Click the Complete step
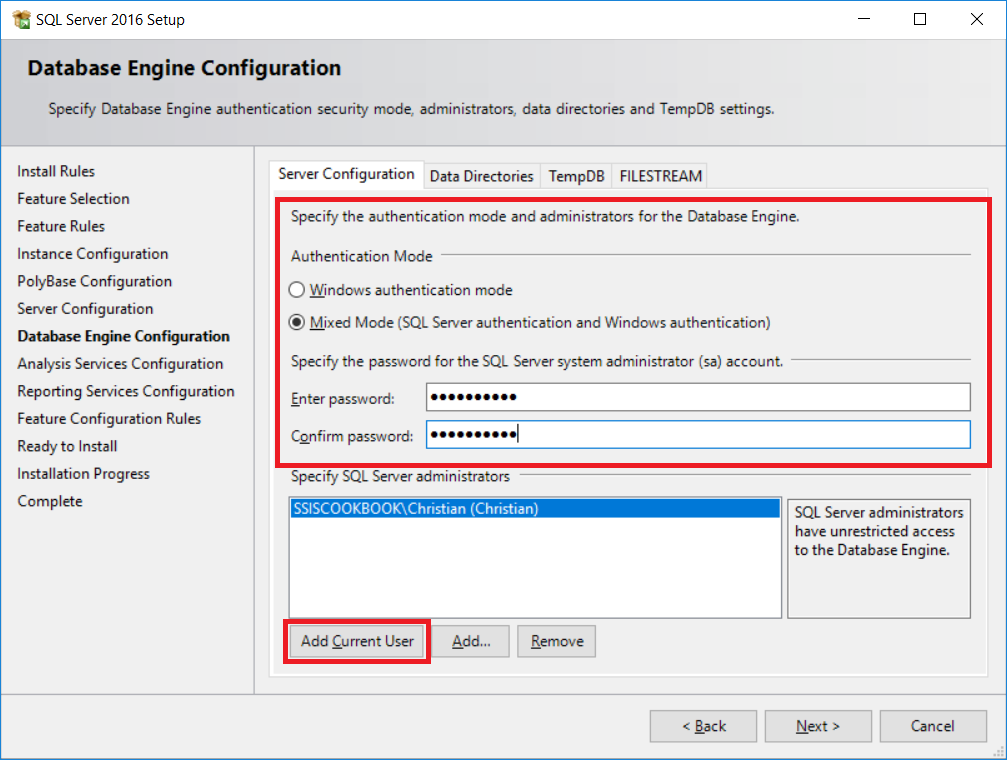The width and height of the screenshot is (1007, 760). (x=50, y=501)
